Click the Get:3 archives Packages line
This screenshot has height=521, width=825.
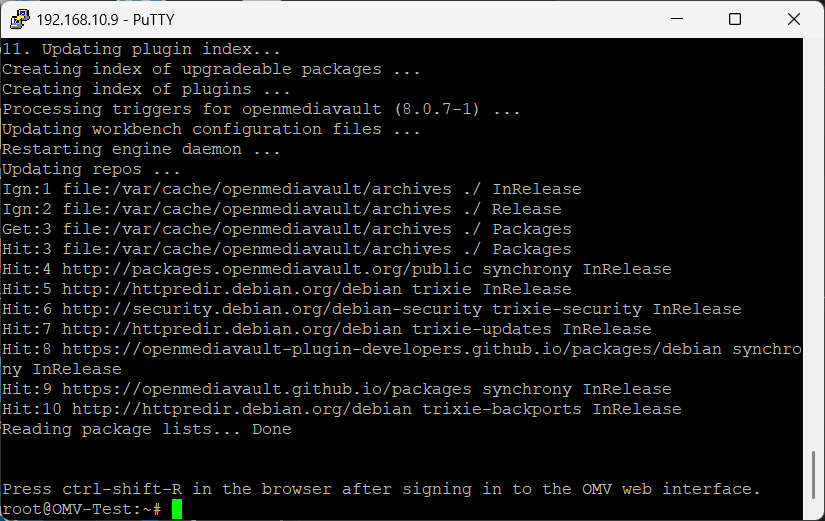point(287,229)
